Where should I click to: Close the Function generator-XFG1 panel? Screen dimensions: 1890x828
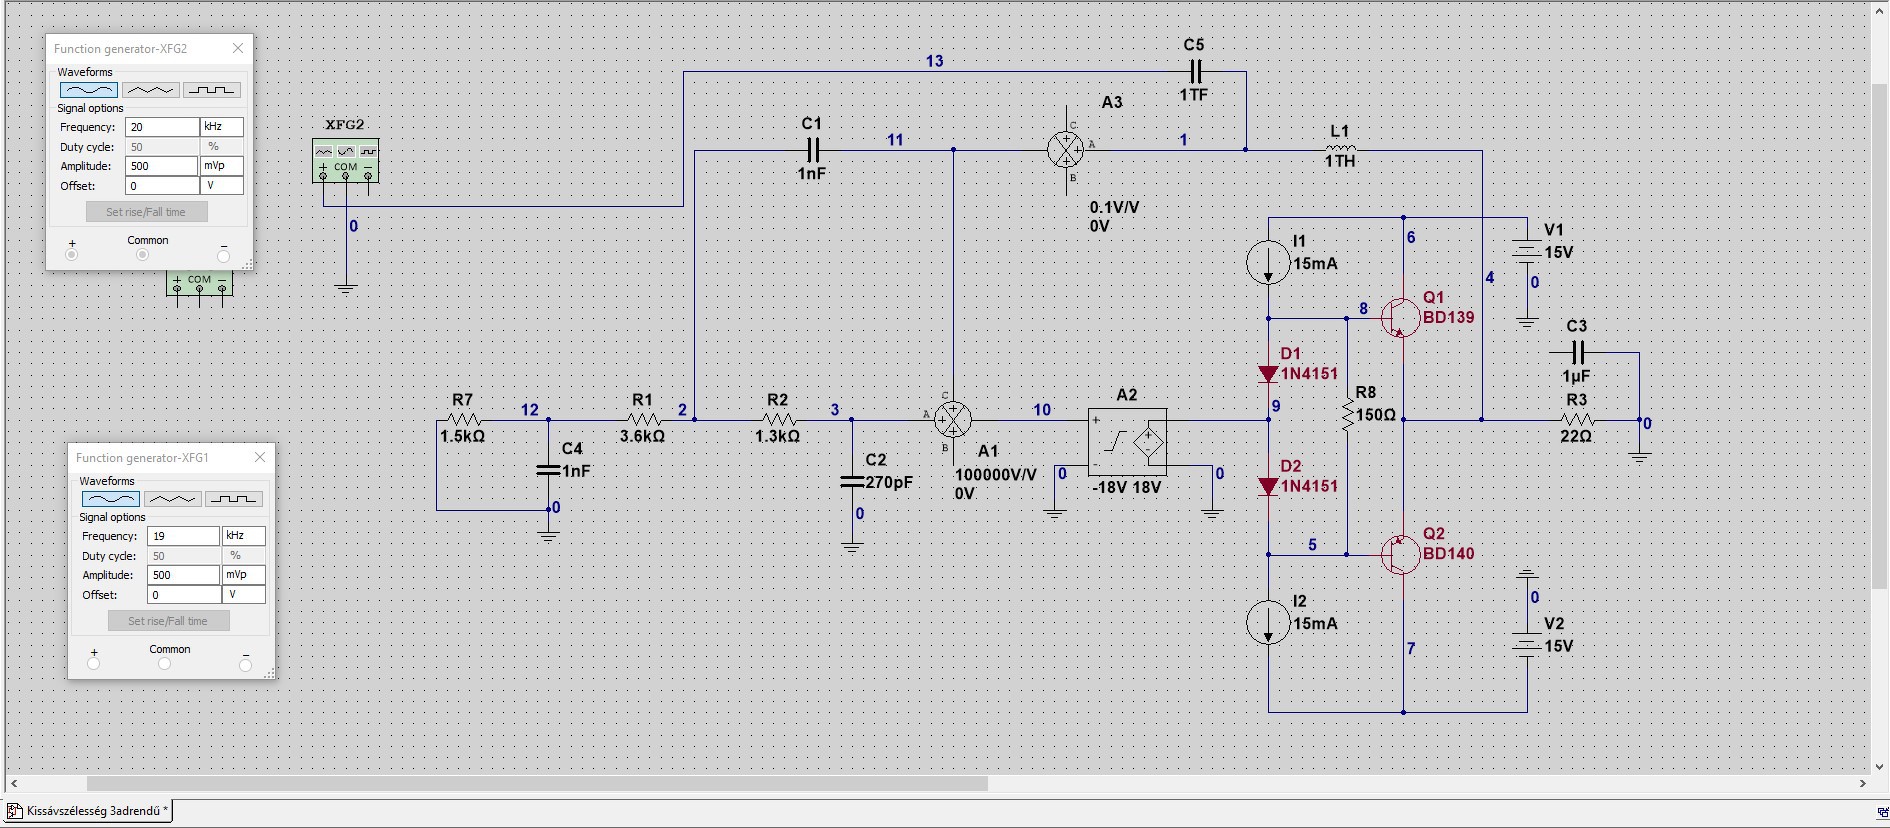260,457
